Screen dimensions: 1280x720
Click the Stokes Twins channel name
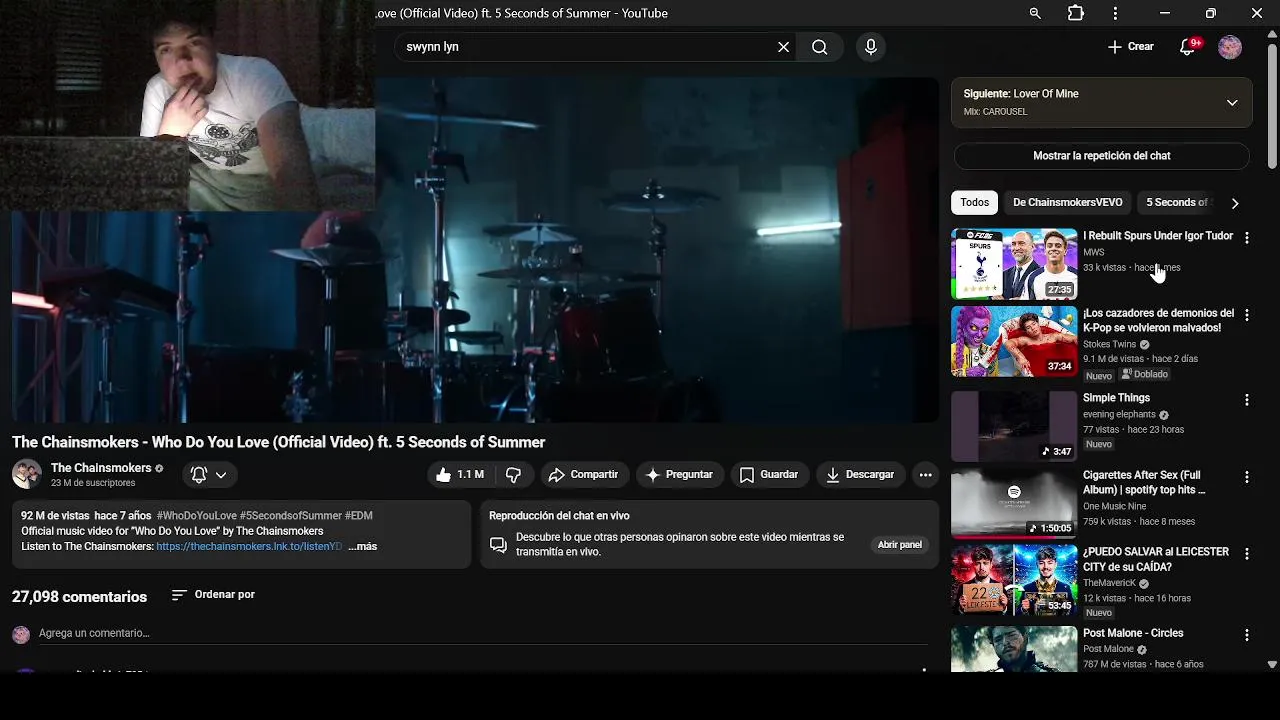(x=1110, y=344)
